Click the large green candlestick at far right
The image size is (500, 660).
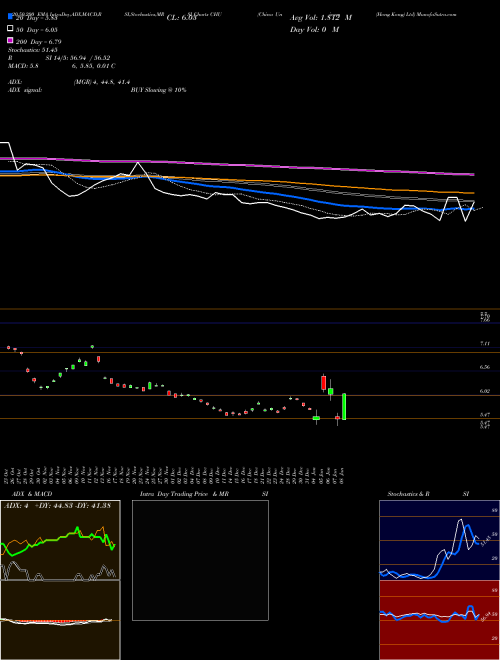[x=344, y=407]
